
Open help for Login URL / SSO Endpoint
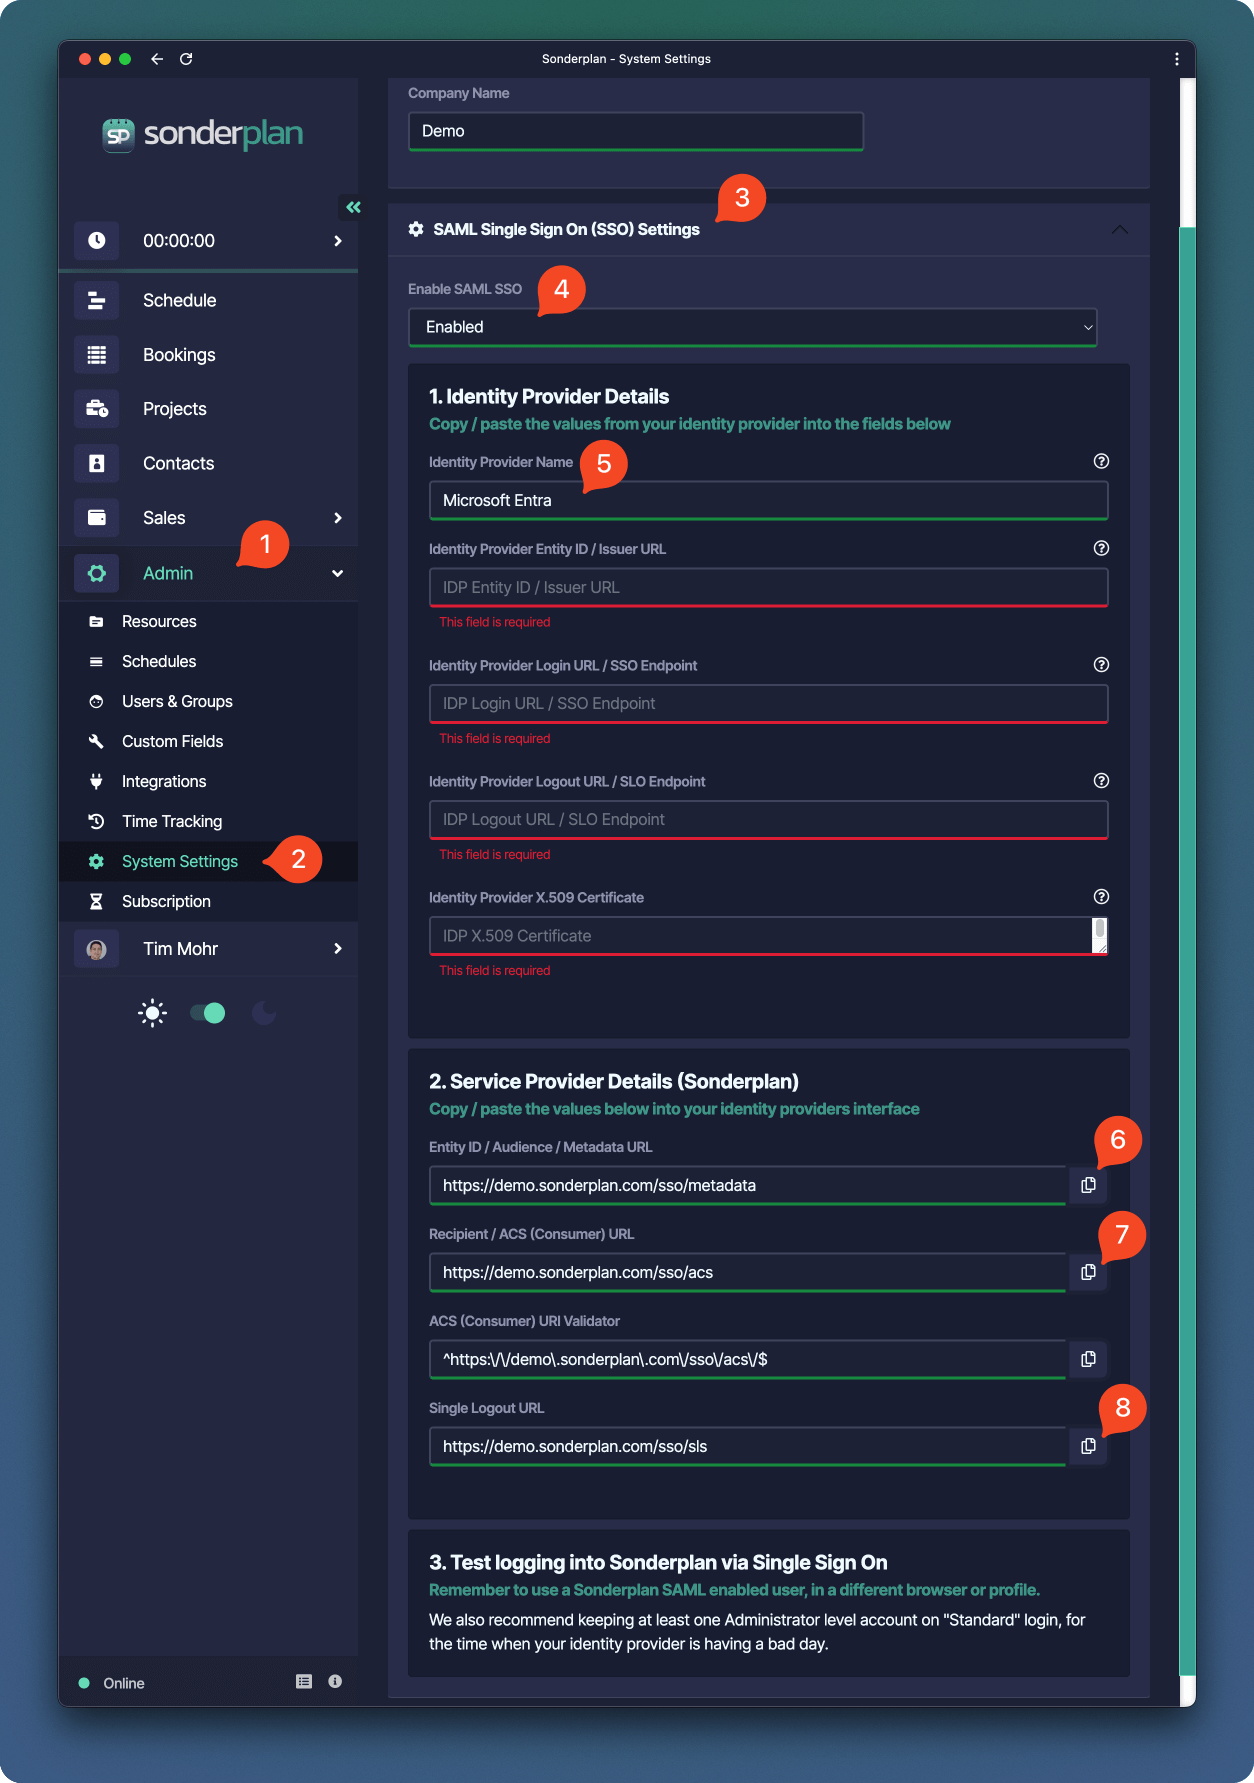[x=1101, y=665]
